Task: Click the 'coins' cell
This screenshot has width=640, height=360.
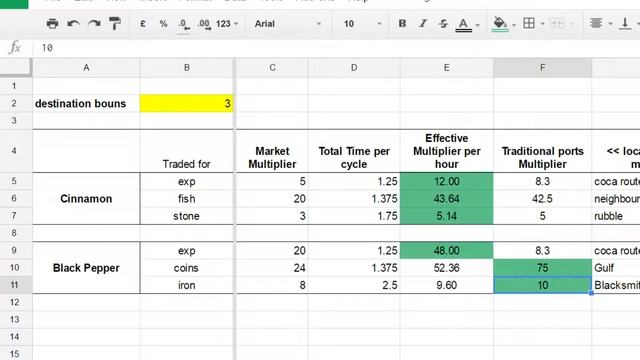Action: [187, 268]
